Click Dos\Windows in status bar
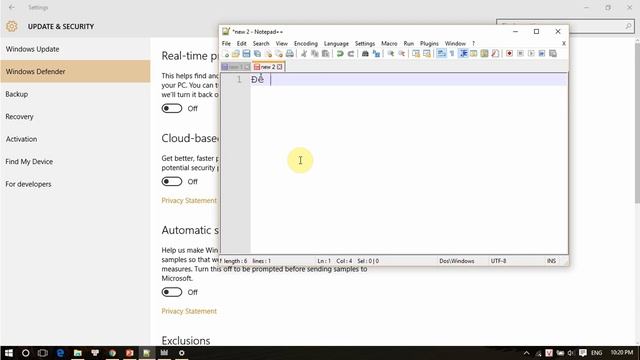 tap(457, 261)
